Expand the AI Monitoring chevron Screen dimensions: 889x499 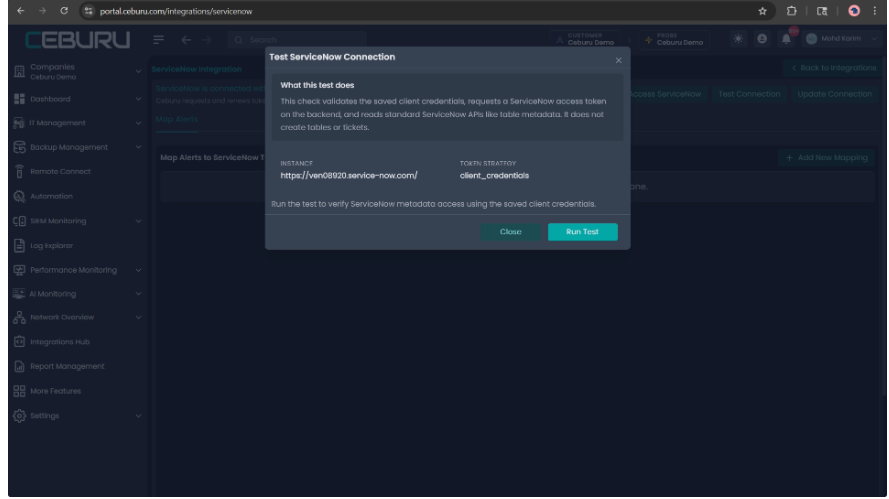point(138,294)
